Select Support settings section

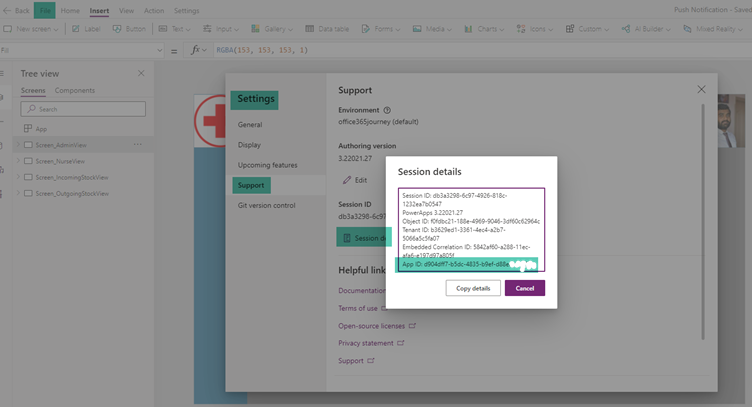point(251,185)
